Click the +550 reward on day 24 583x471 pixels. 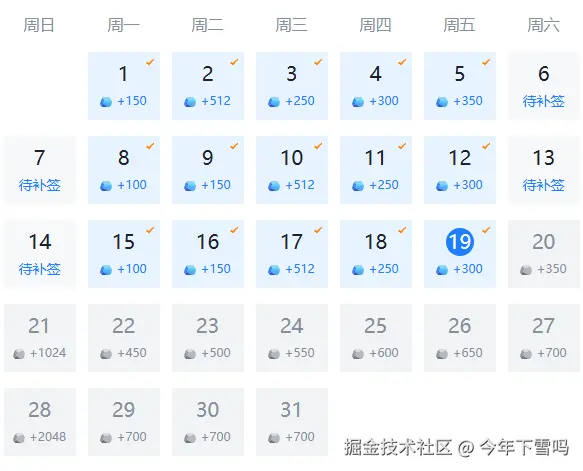(300, 353)
